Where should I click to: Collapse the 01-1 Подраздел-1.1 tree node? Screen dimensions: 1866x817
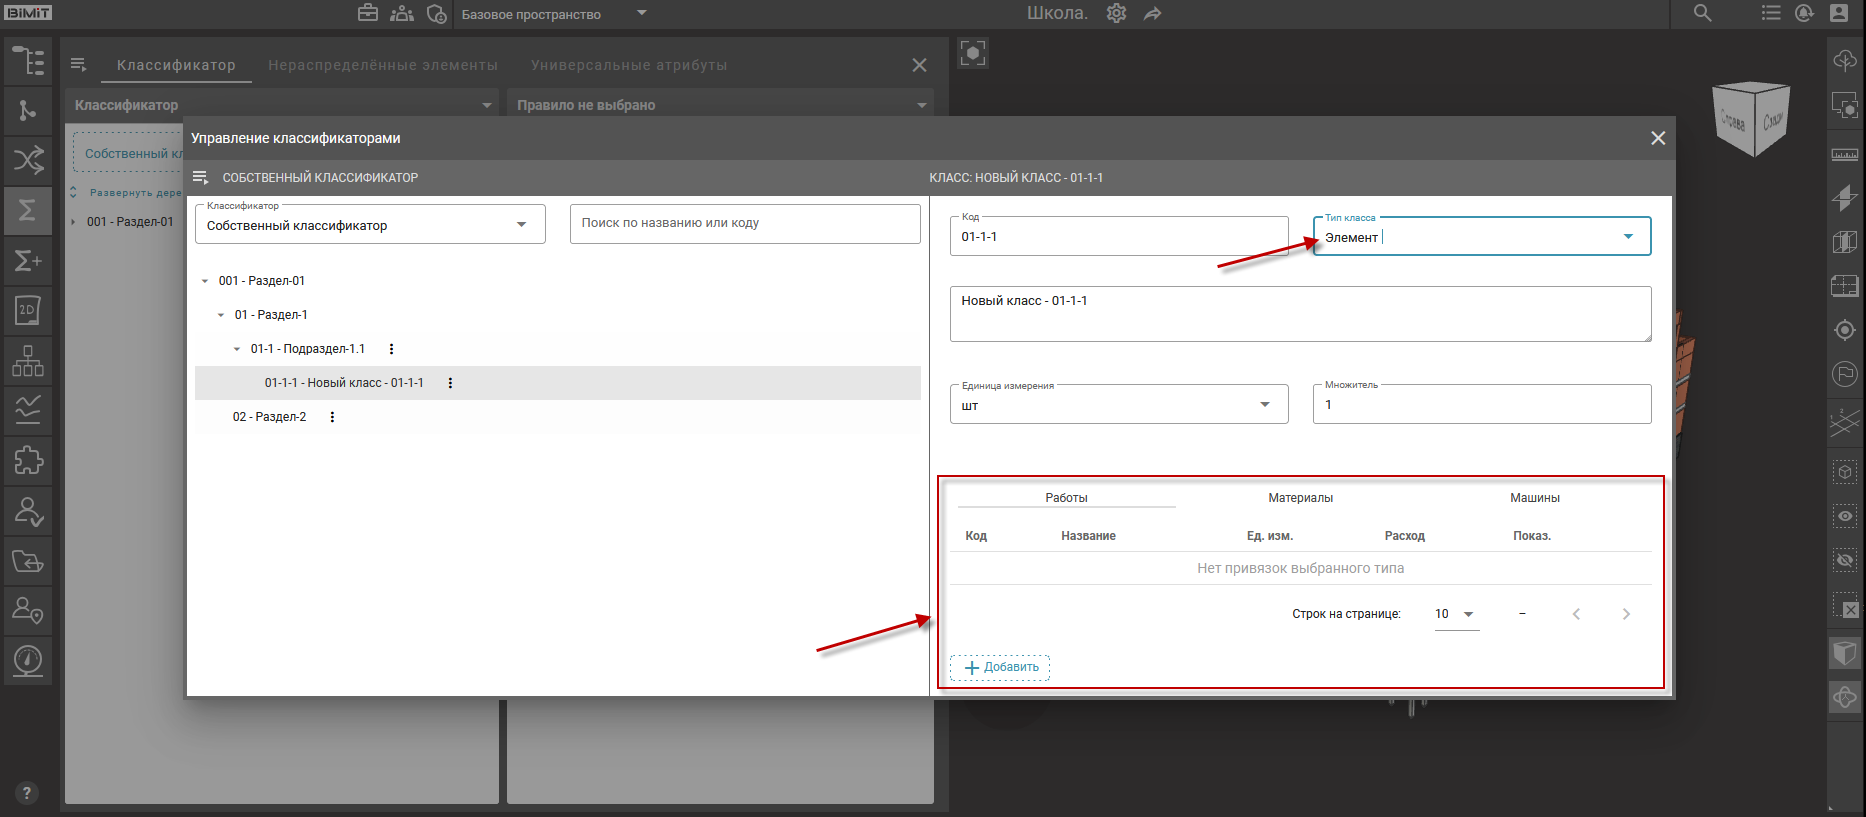point(237,349)
